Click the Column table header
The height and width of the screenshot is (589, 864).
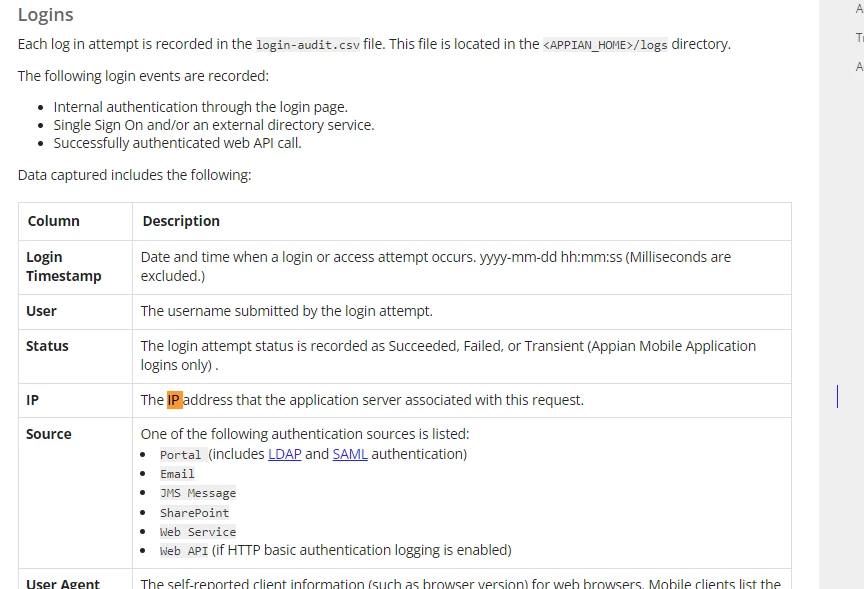click(53, 221)
